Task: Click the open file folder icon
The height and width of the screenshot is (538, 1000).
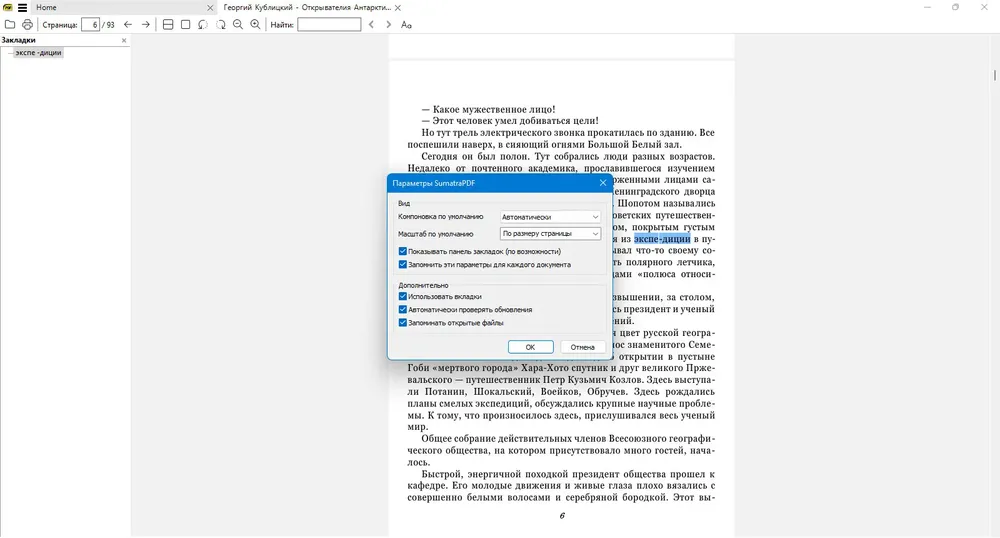Action: coord(10,25)
